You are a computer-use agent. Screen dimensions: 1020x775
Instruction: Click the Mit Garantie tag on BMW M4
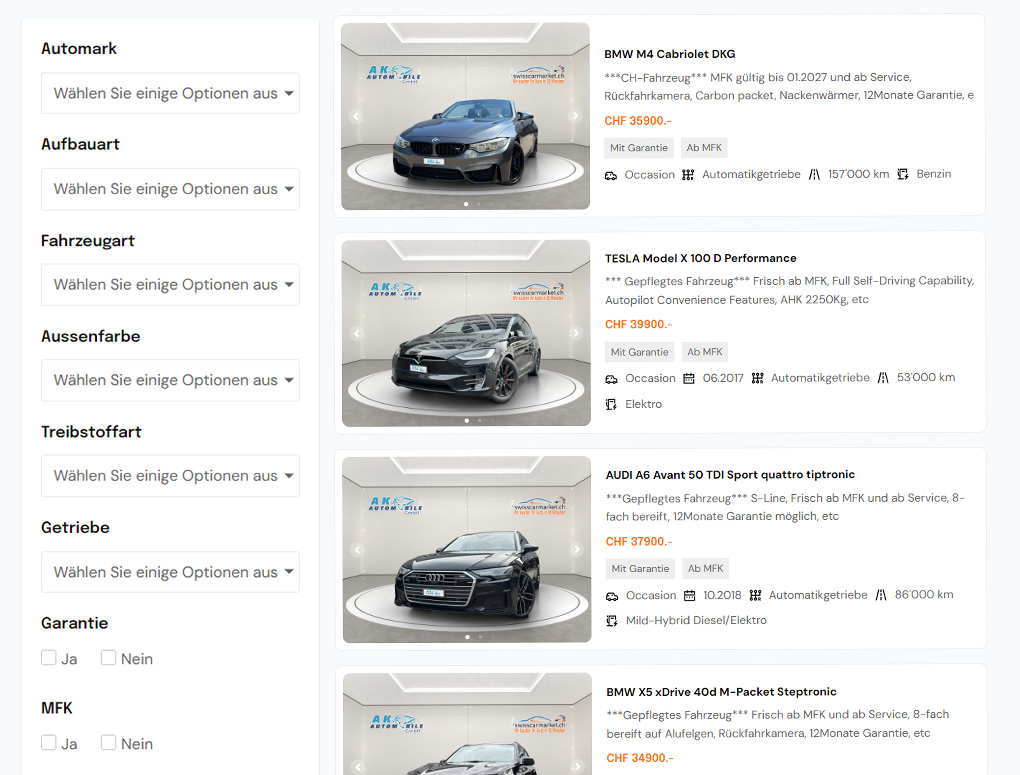pyautogui.click(x=639, y=148)
